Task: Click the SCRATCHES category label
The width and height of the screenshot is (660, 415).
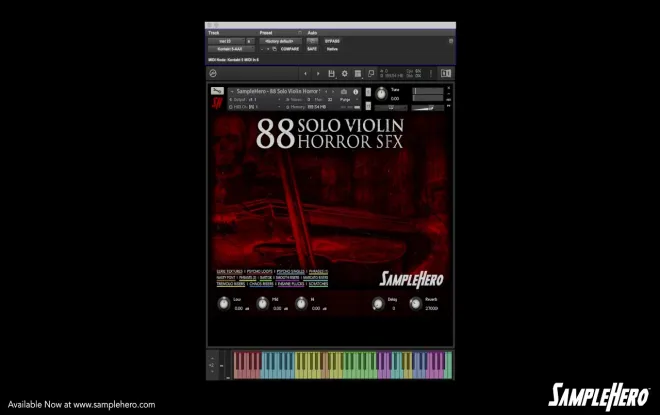Action: coord(318,284)
